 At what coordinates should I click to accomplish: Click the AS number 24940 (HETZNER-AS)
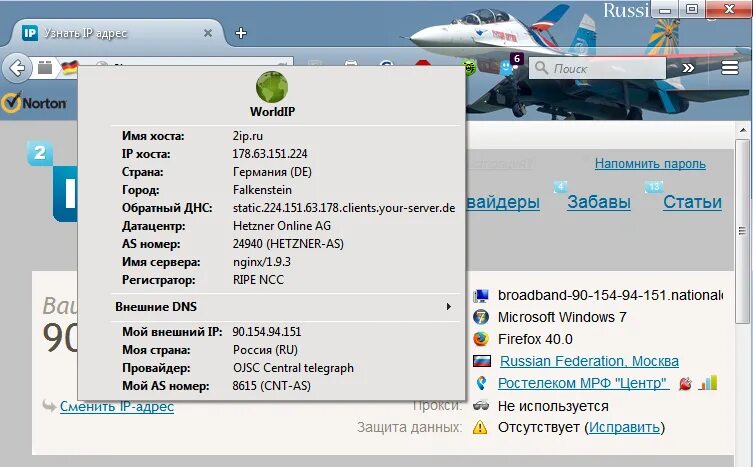[x=288, y=244]
